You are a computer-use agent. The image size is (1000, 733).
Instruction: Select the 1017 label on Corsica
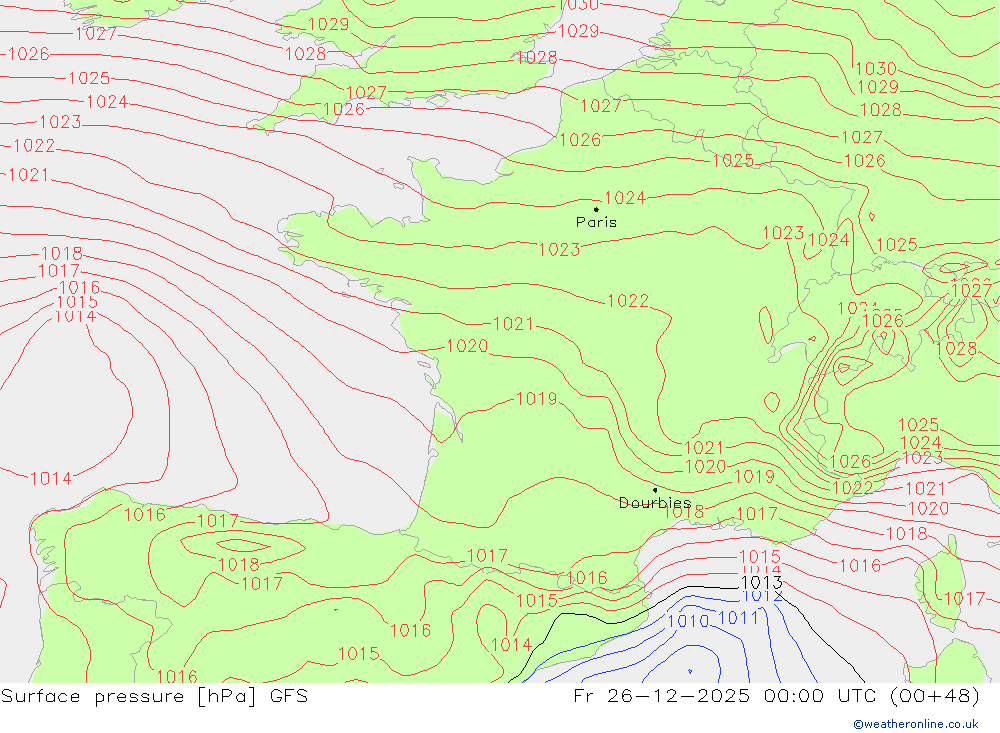pos(964,598)
